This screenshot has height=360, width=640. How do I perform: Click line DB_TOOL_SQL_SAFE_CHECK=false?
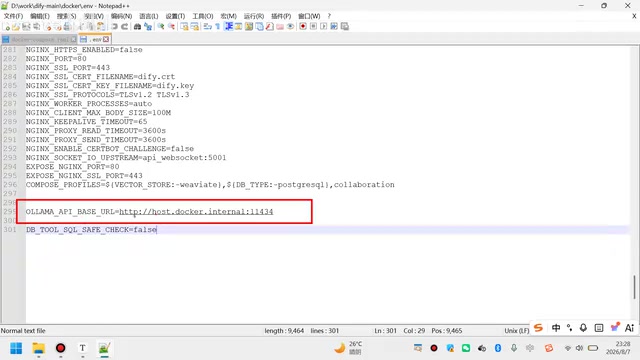(91, 229)
